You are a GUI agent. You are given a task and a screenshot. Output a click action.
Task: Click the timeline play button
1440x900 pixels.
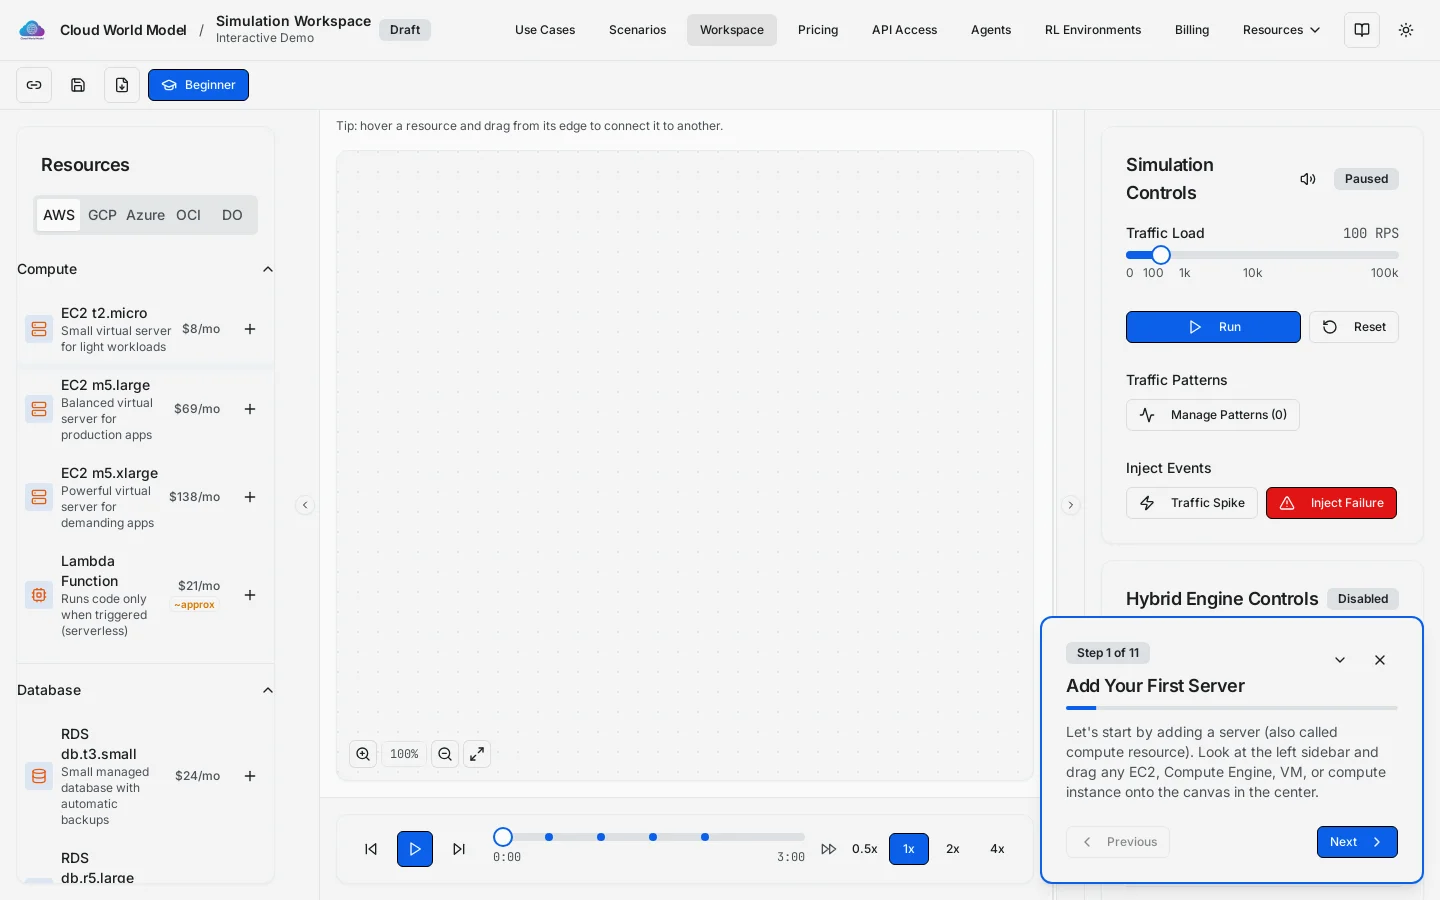tap(415, 849)
